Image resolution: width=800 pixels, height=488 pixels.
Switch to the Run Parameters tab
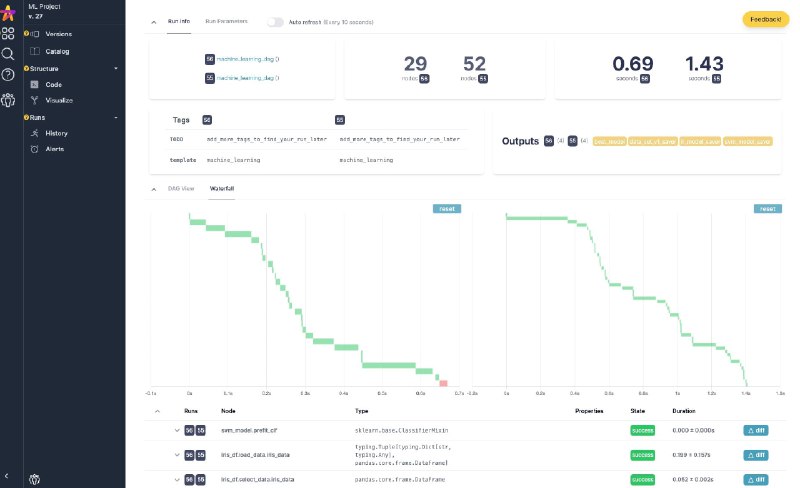click(226, 21)
